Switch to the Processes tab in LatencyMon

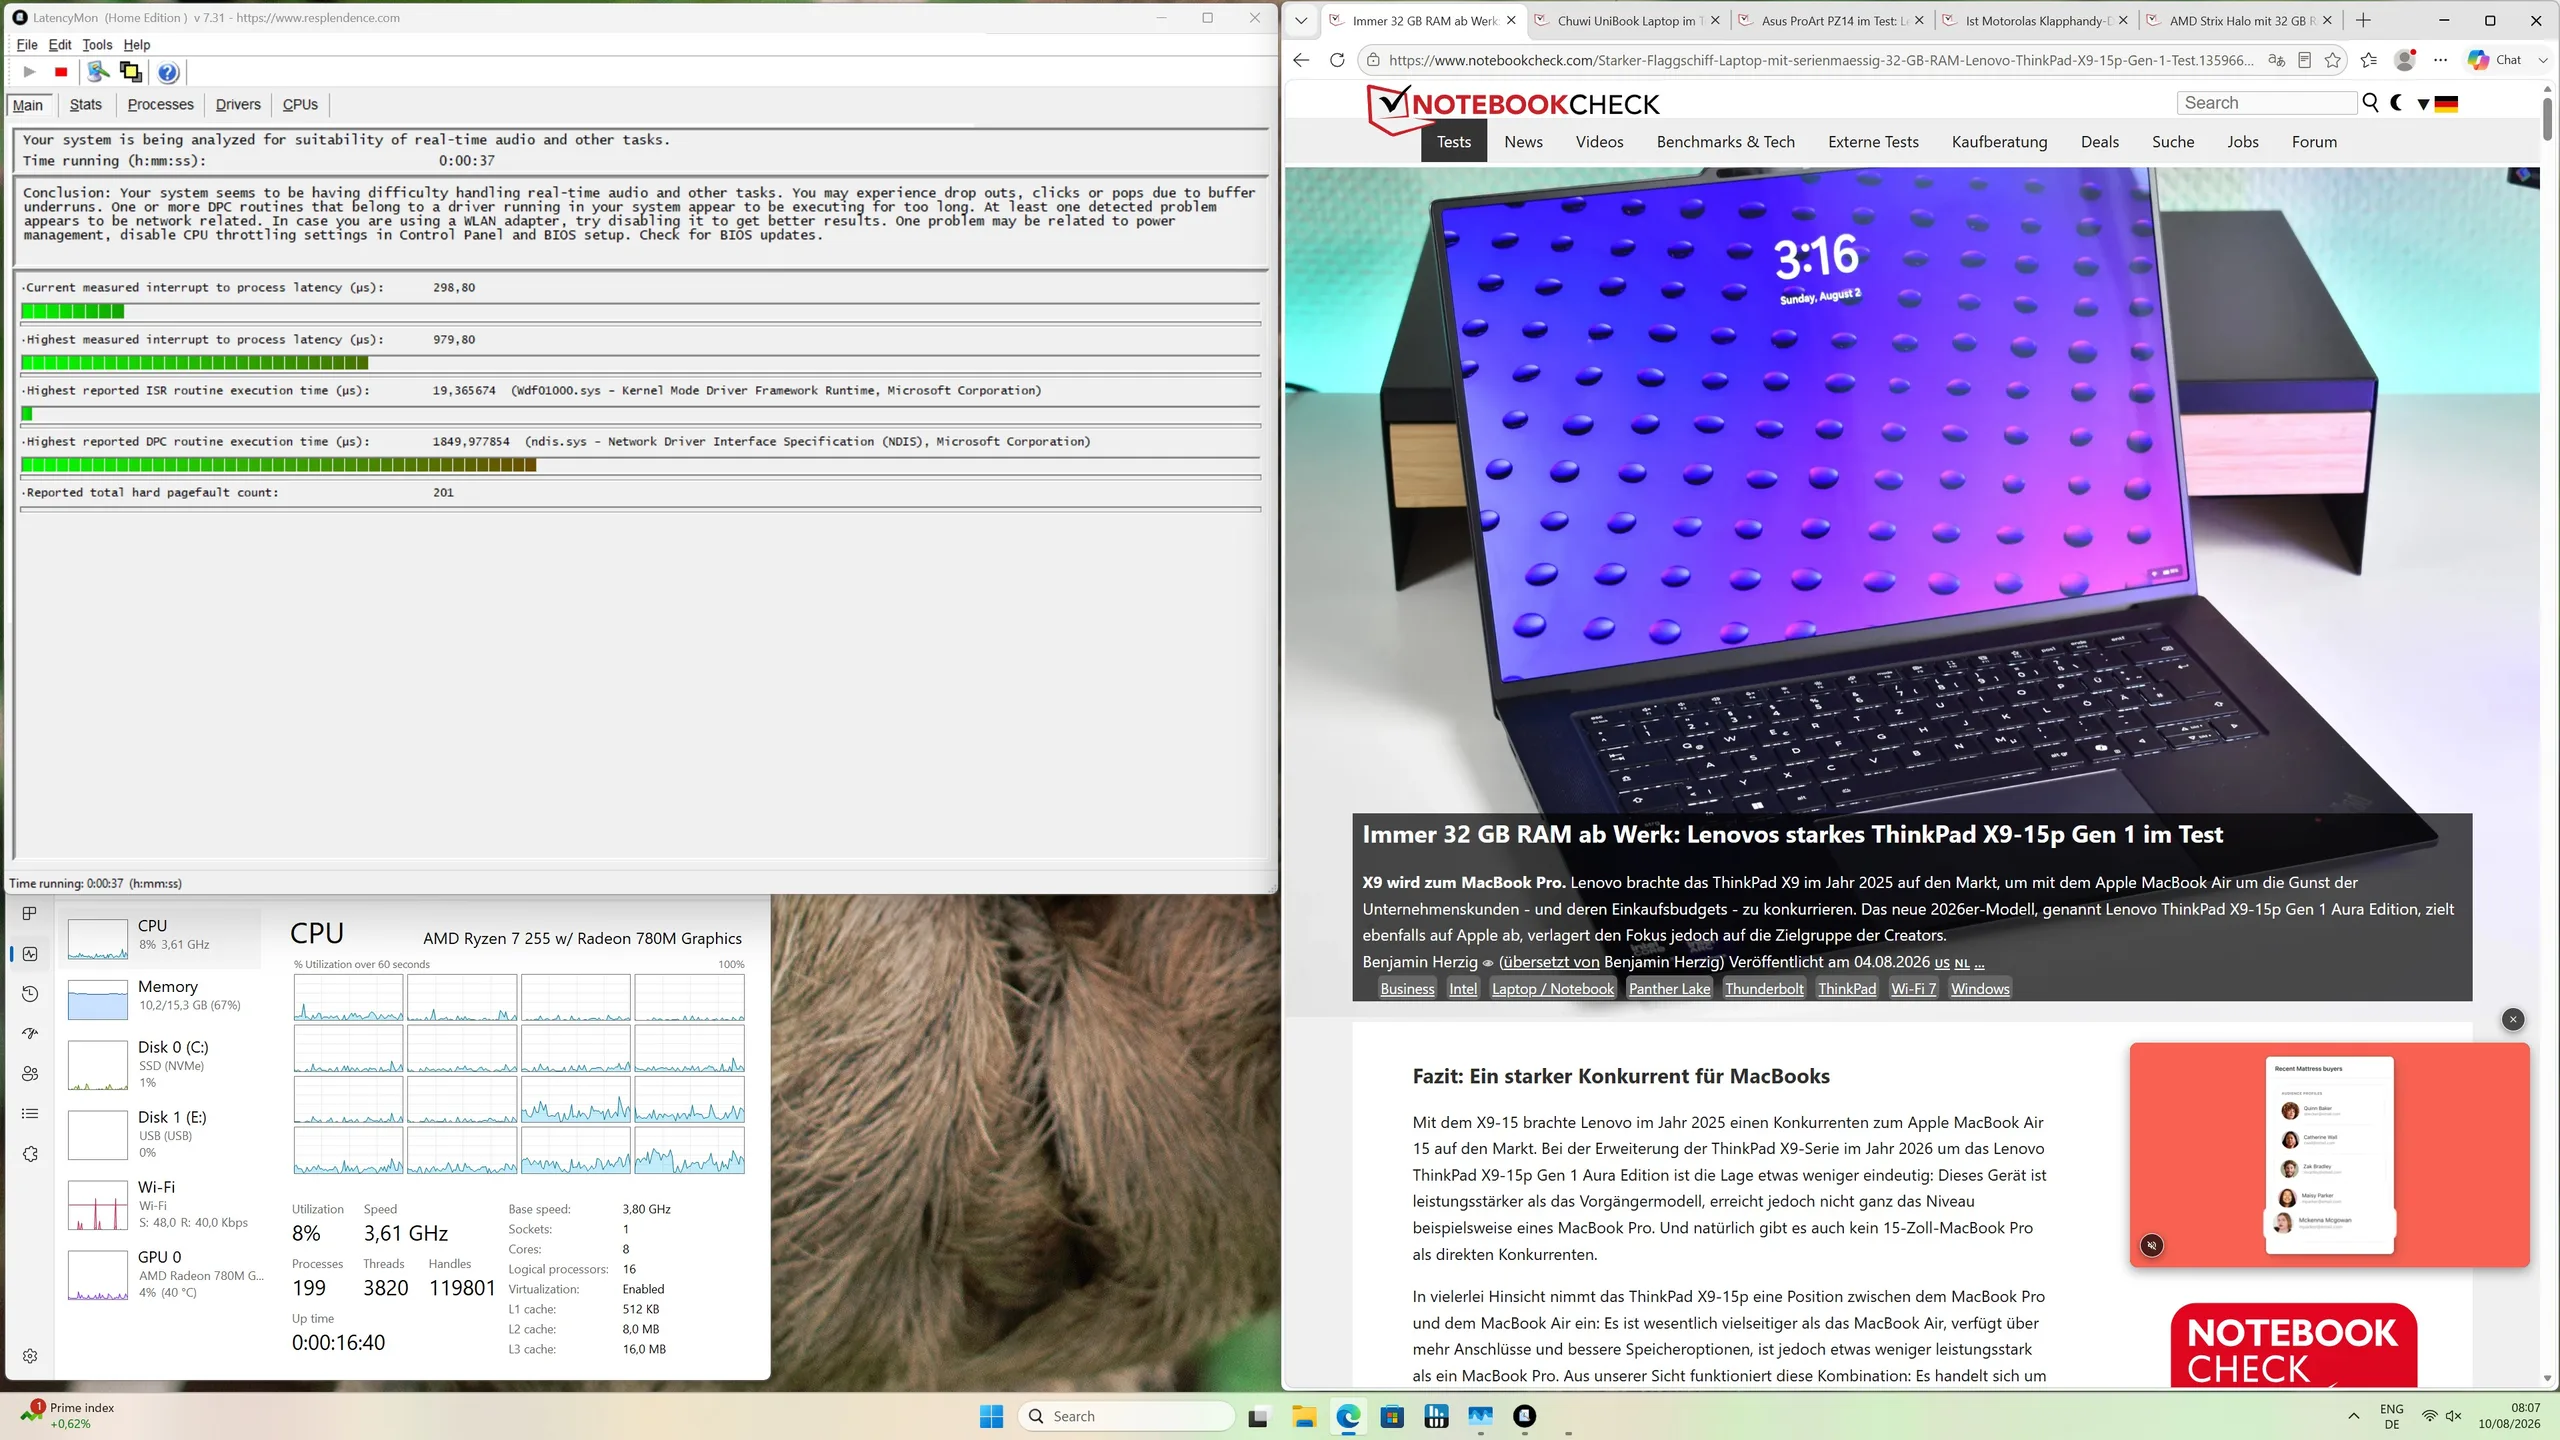160,105
